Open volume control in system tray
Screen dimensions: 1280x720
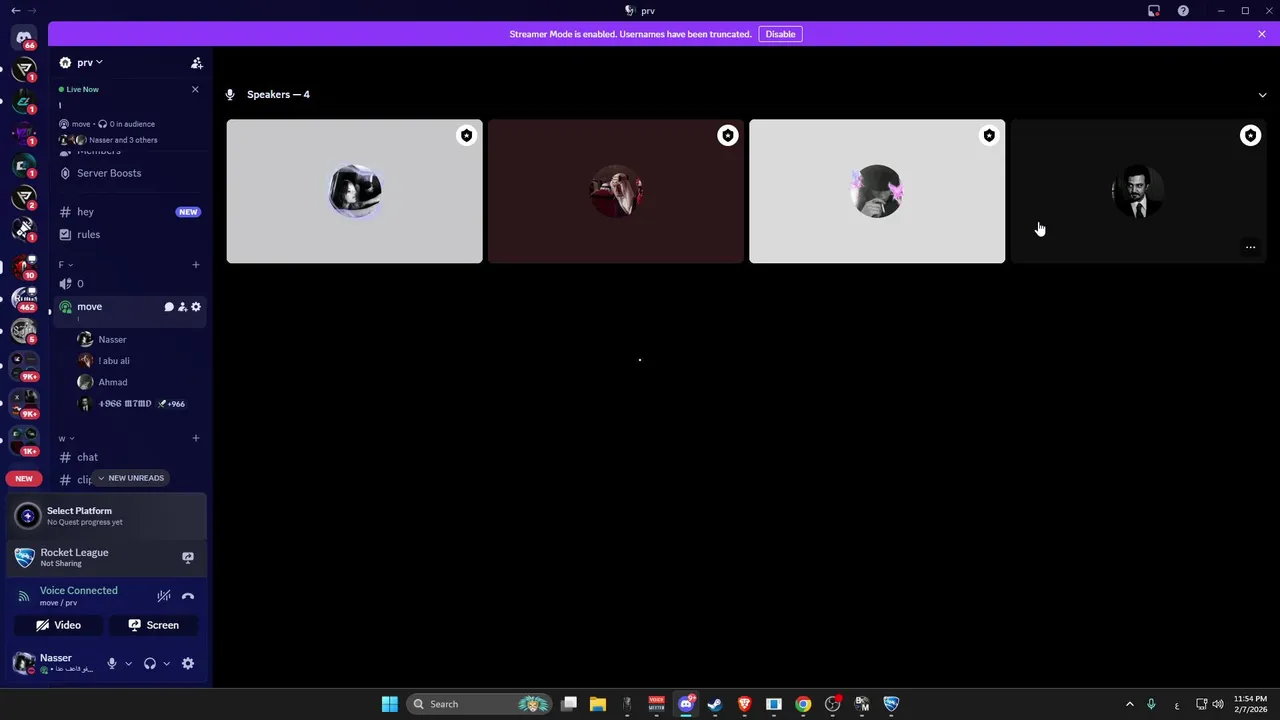pos(1218,704)
